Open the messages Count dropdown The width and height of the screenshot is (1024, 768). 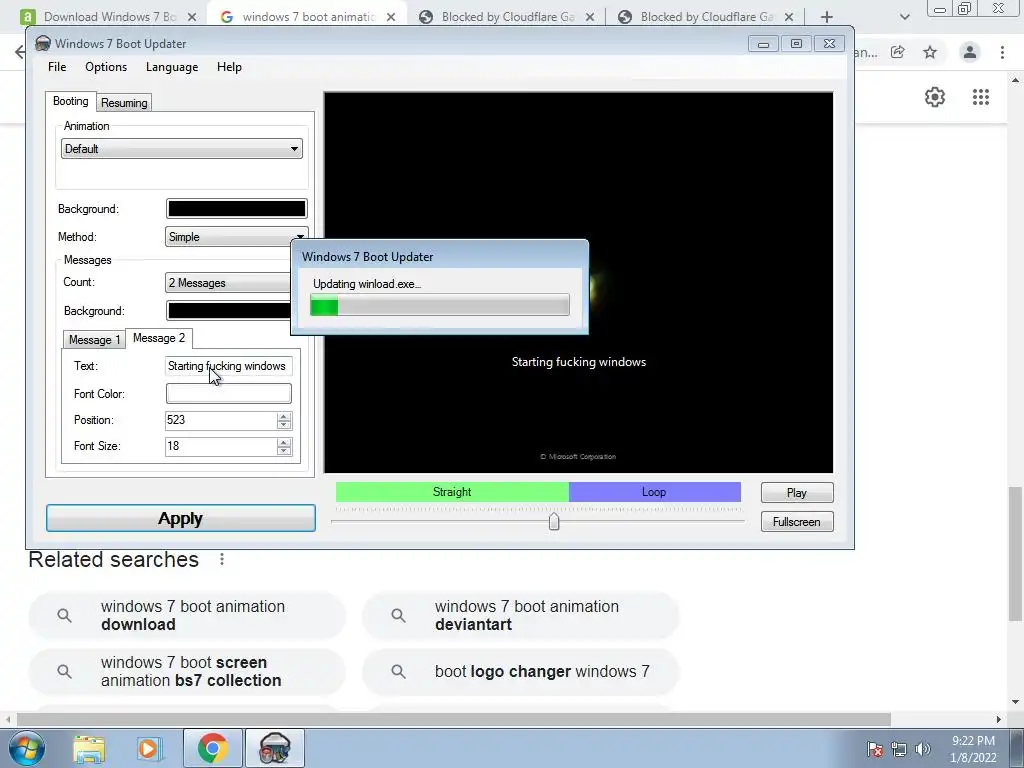tap(228, 283)
